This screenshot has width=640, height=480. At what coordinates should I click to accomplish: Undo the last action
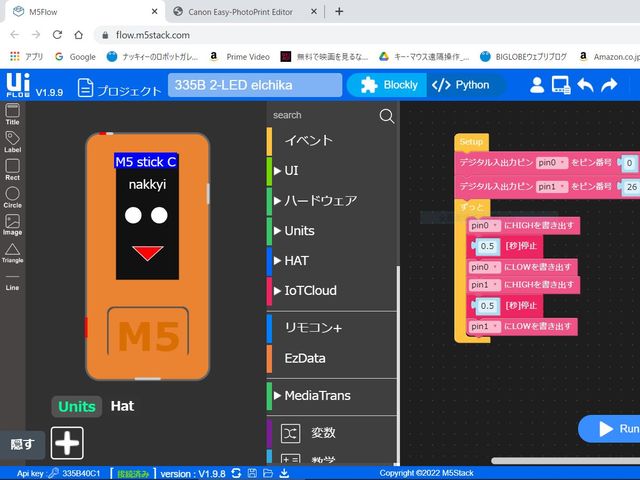585,85
